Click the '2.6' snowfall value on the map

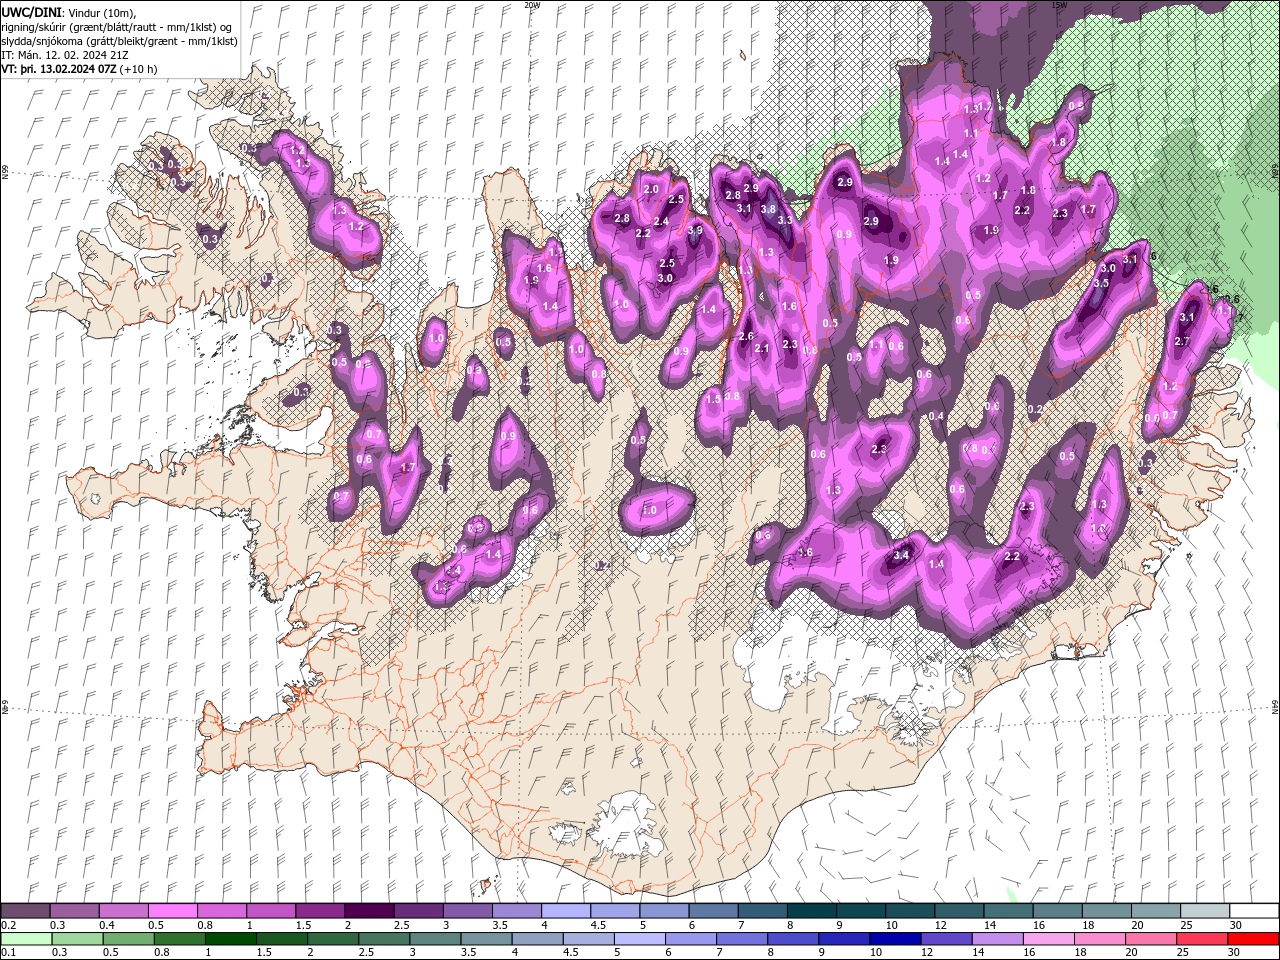coord(745,337)
